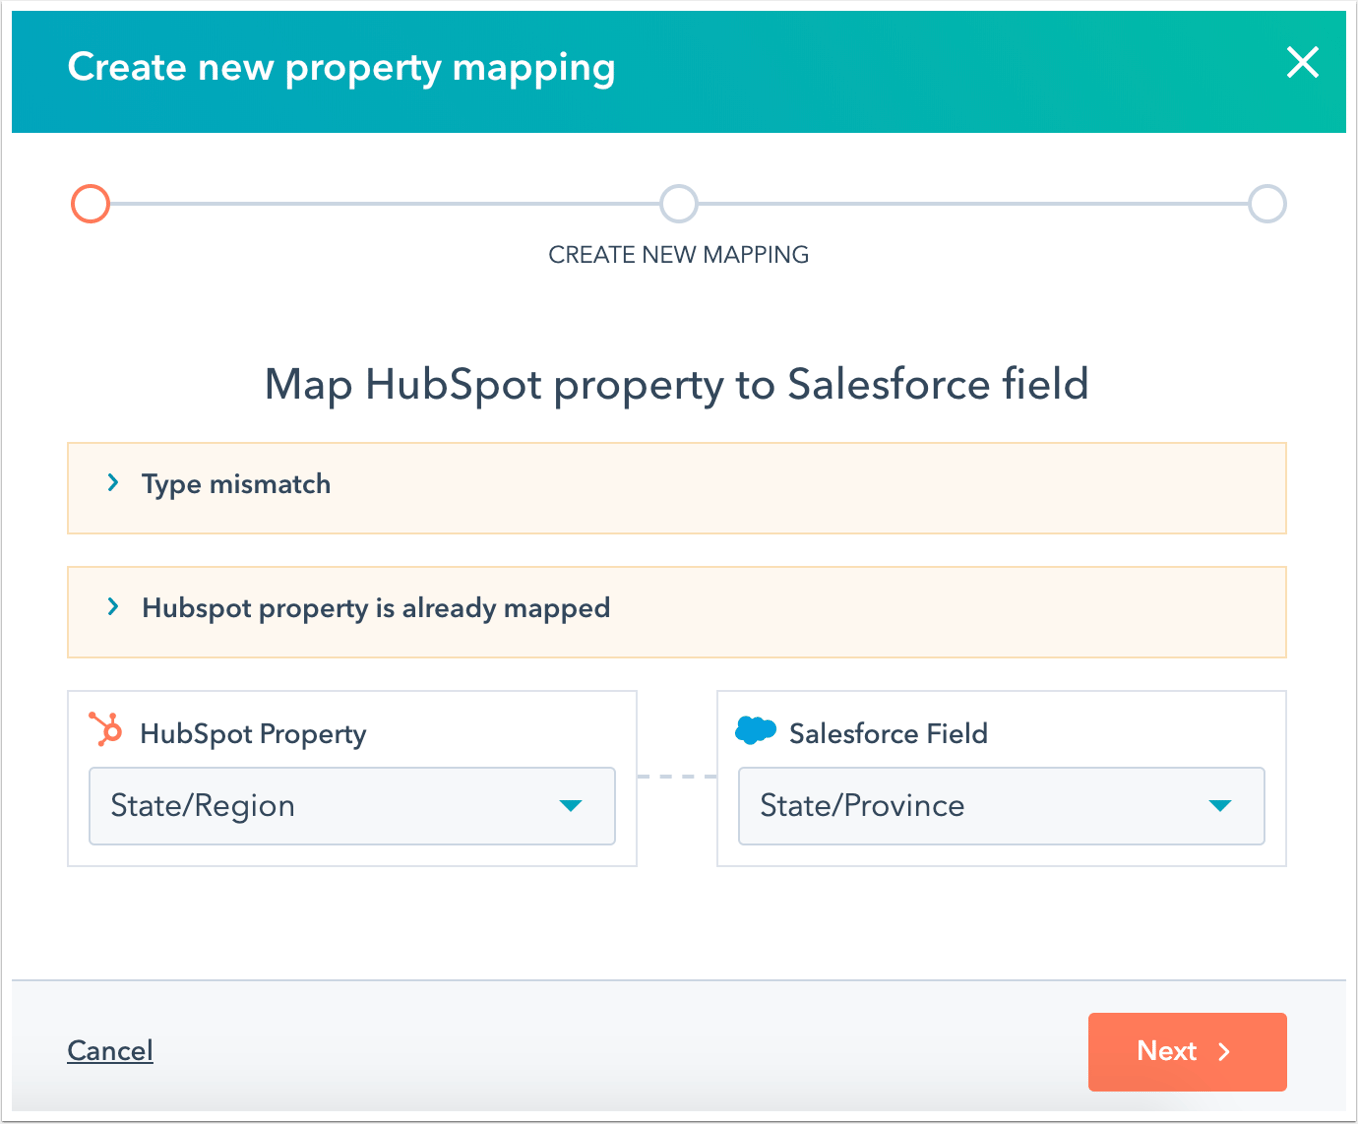Select the middle Create New Mapping step circle
The width and height of the screenshot is (1358, 1124).
tap(679, 204)
